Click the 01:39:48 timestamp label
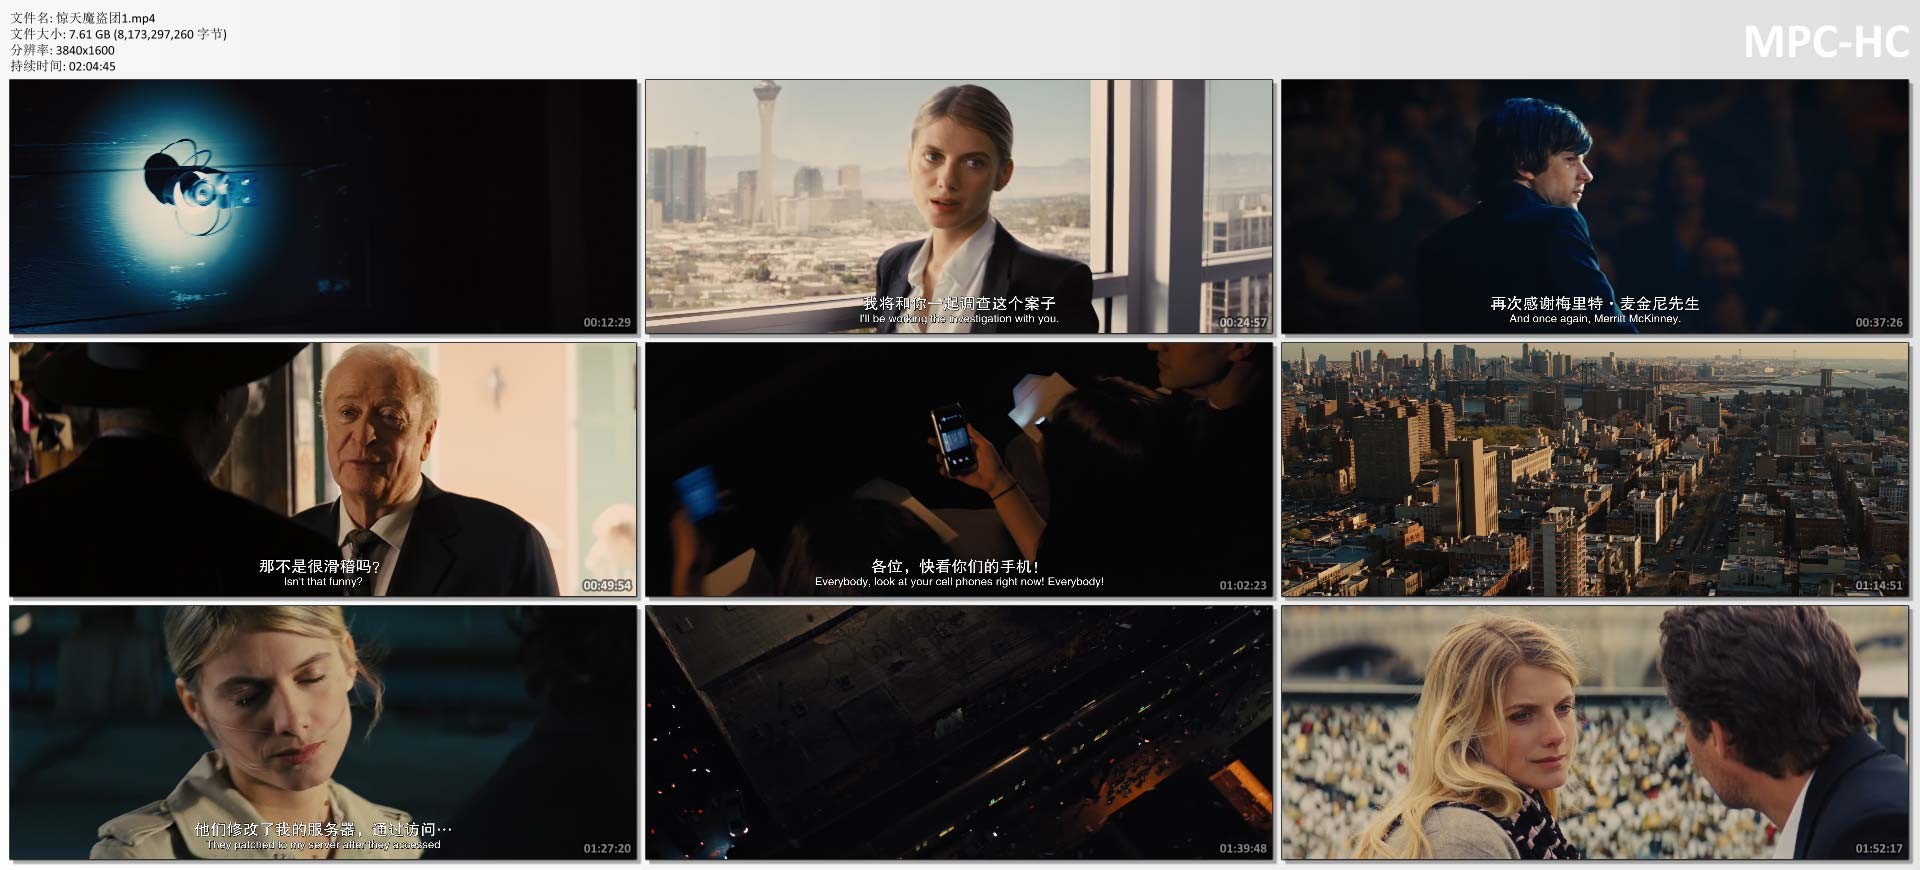The image size is (1920, 870). pyautogui.click(x=1242, y=849)
